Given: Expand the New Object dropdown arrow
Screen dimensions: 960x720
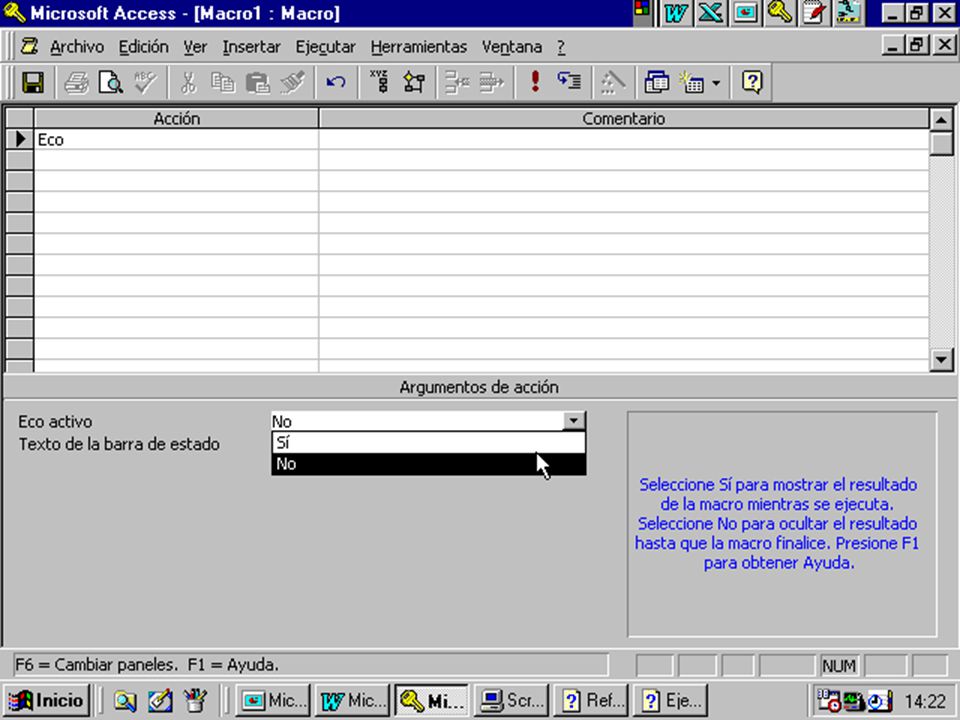Looking at the screenshot, I should (716, 83).
